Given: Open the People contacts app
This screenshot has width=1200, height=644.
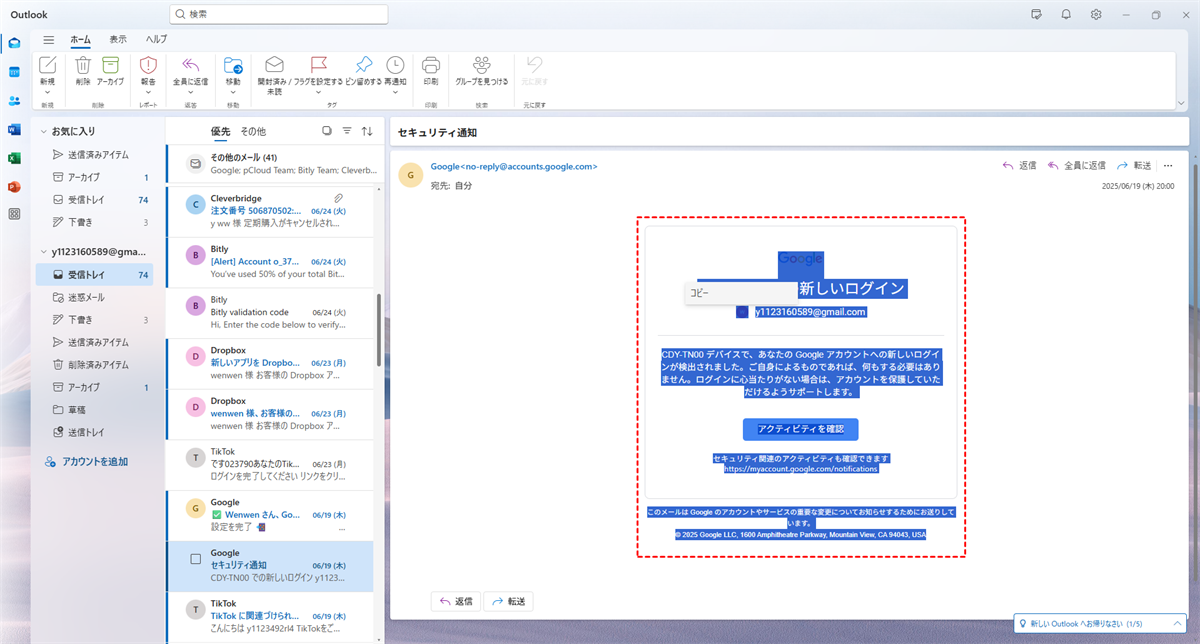Looking at the screenshot, I should pyautogui.click(x=14, y=100).
